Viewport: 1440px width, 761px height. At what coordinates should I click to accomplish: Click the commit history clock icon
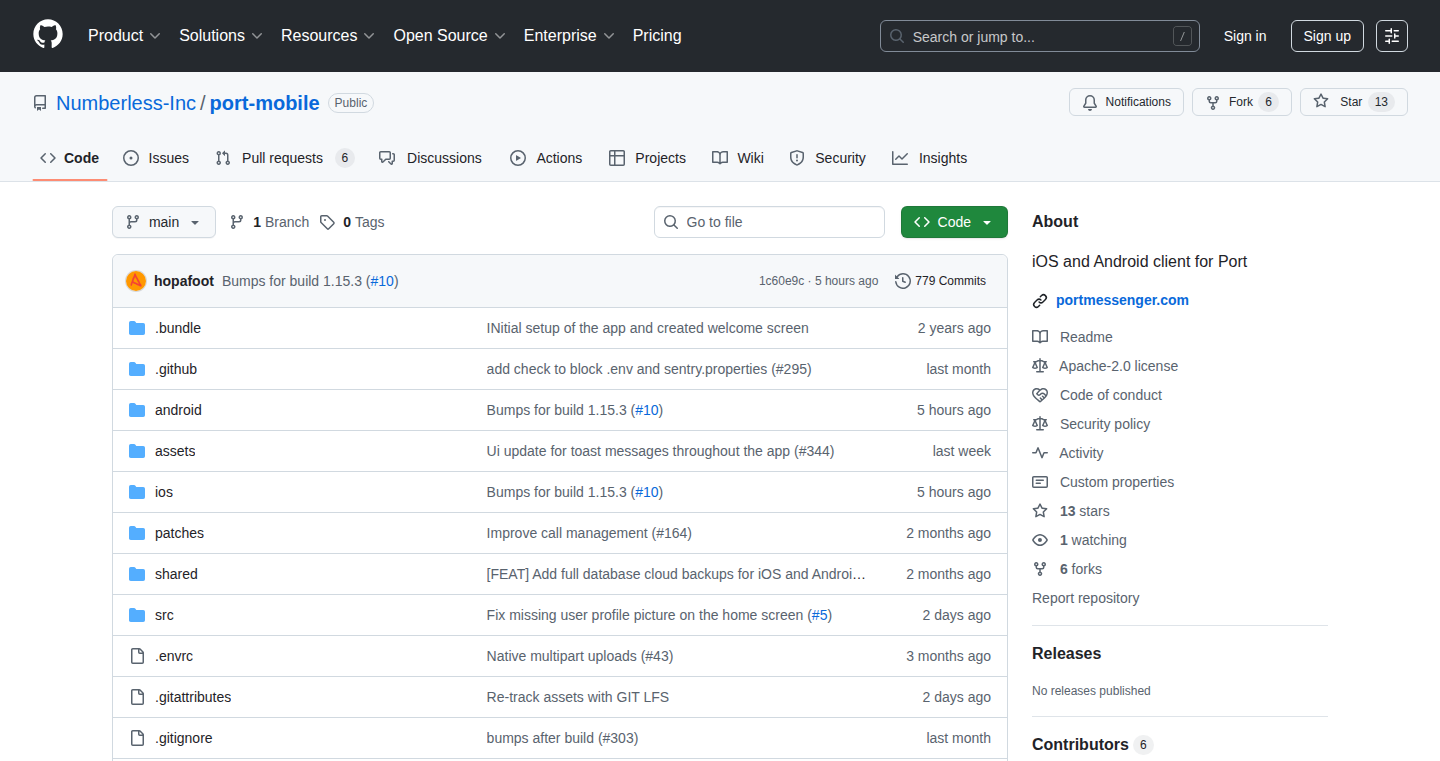(903, 281)
